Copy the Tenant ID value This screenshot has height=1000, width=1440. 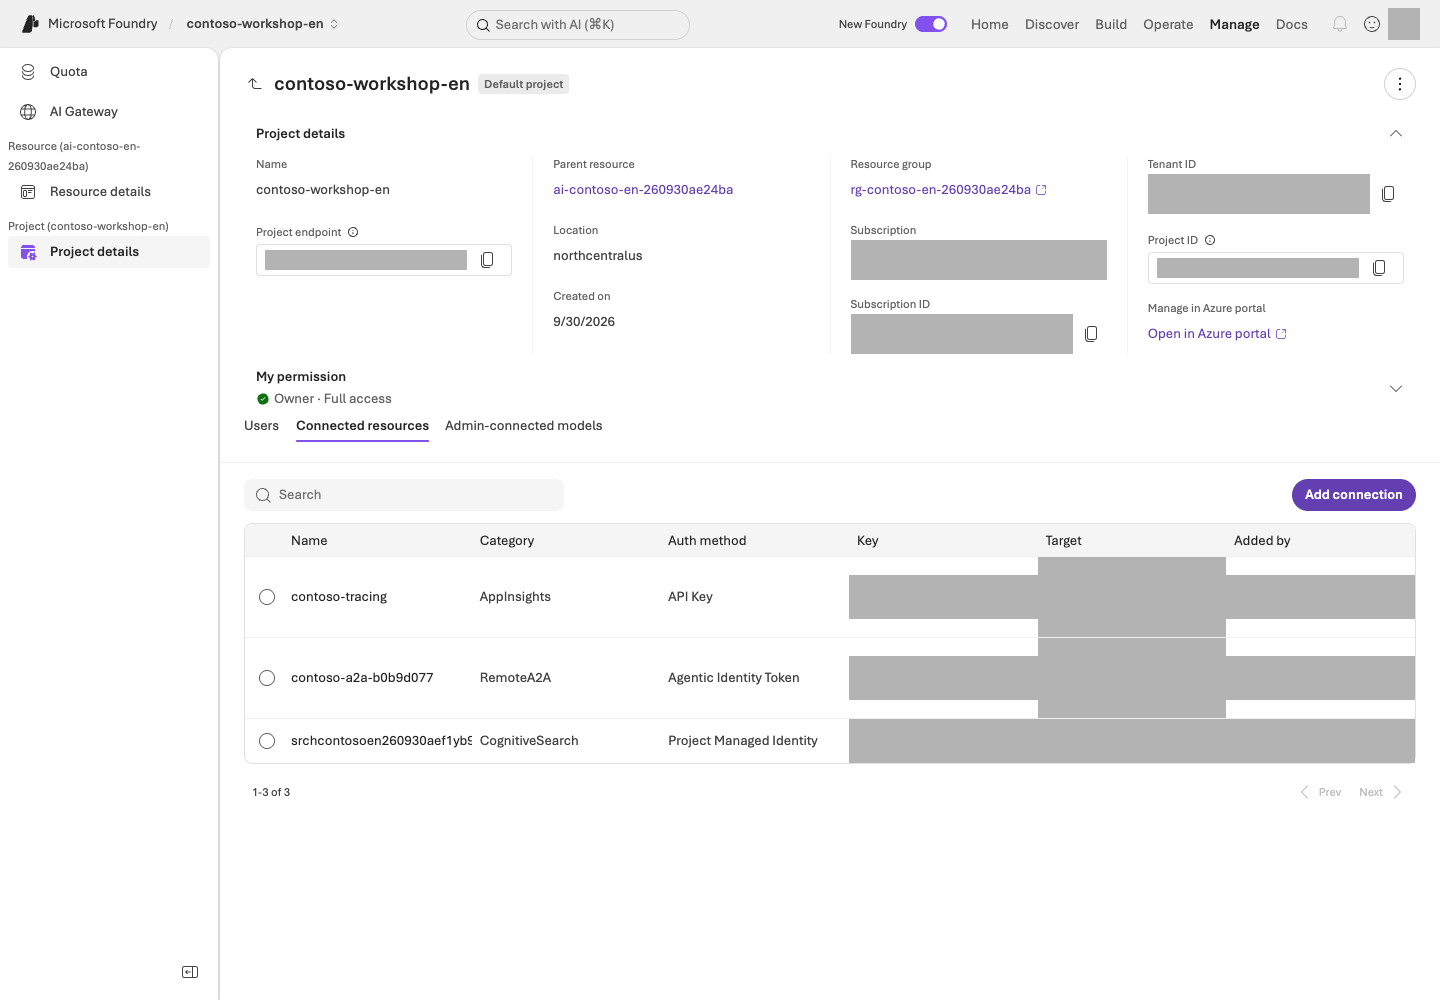coord(1388,194)
